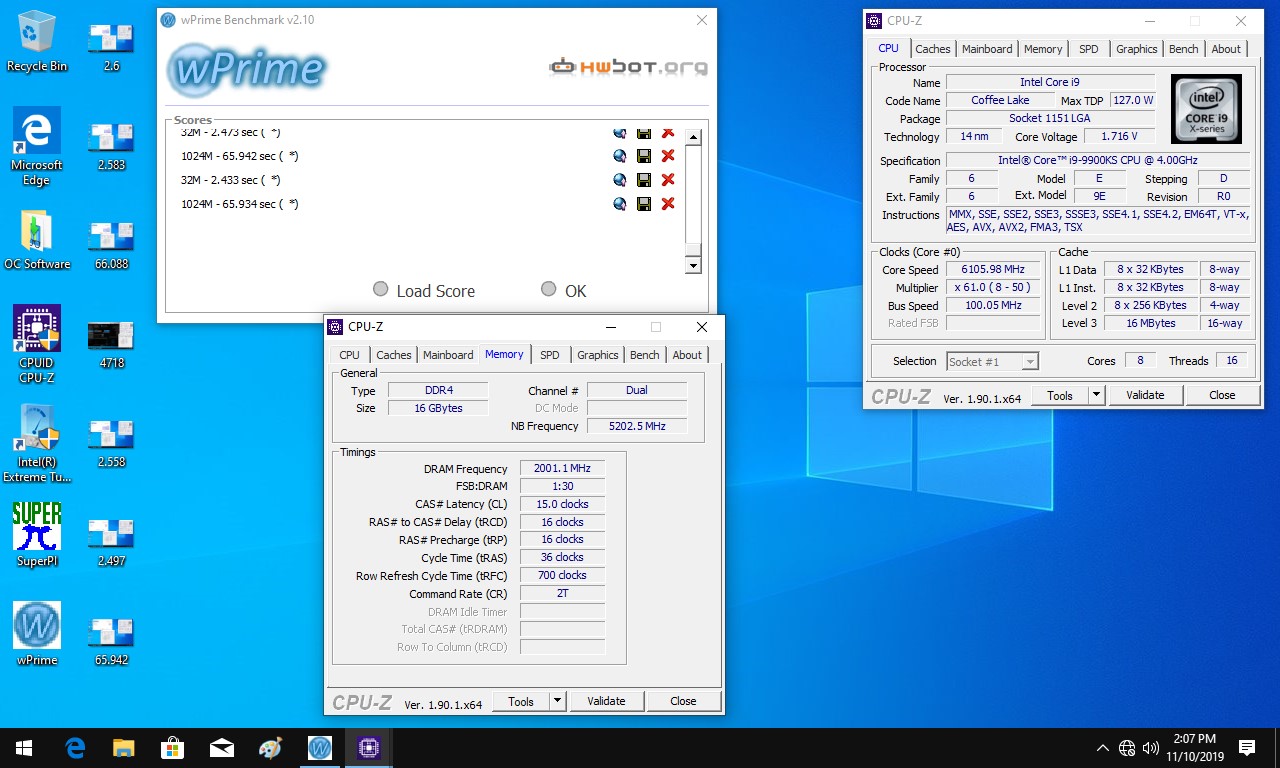Launch CPUID CPU-Z desktop shortcut

click(37, 344)
